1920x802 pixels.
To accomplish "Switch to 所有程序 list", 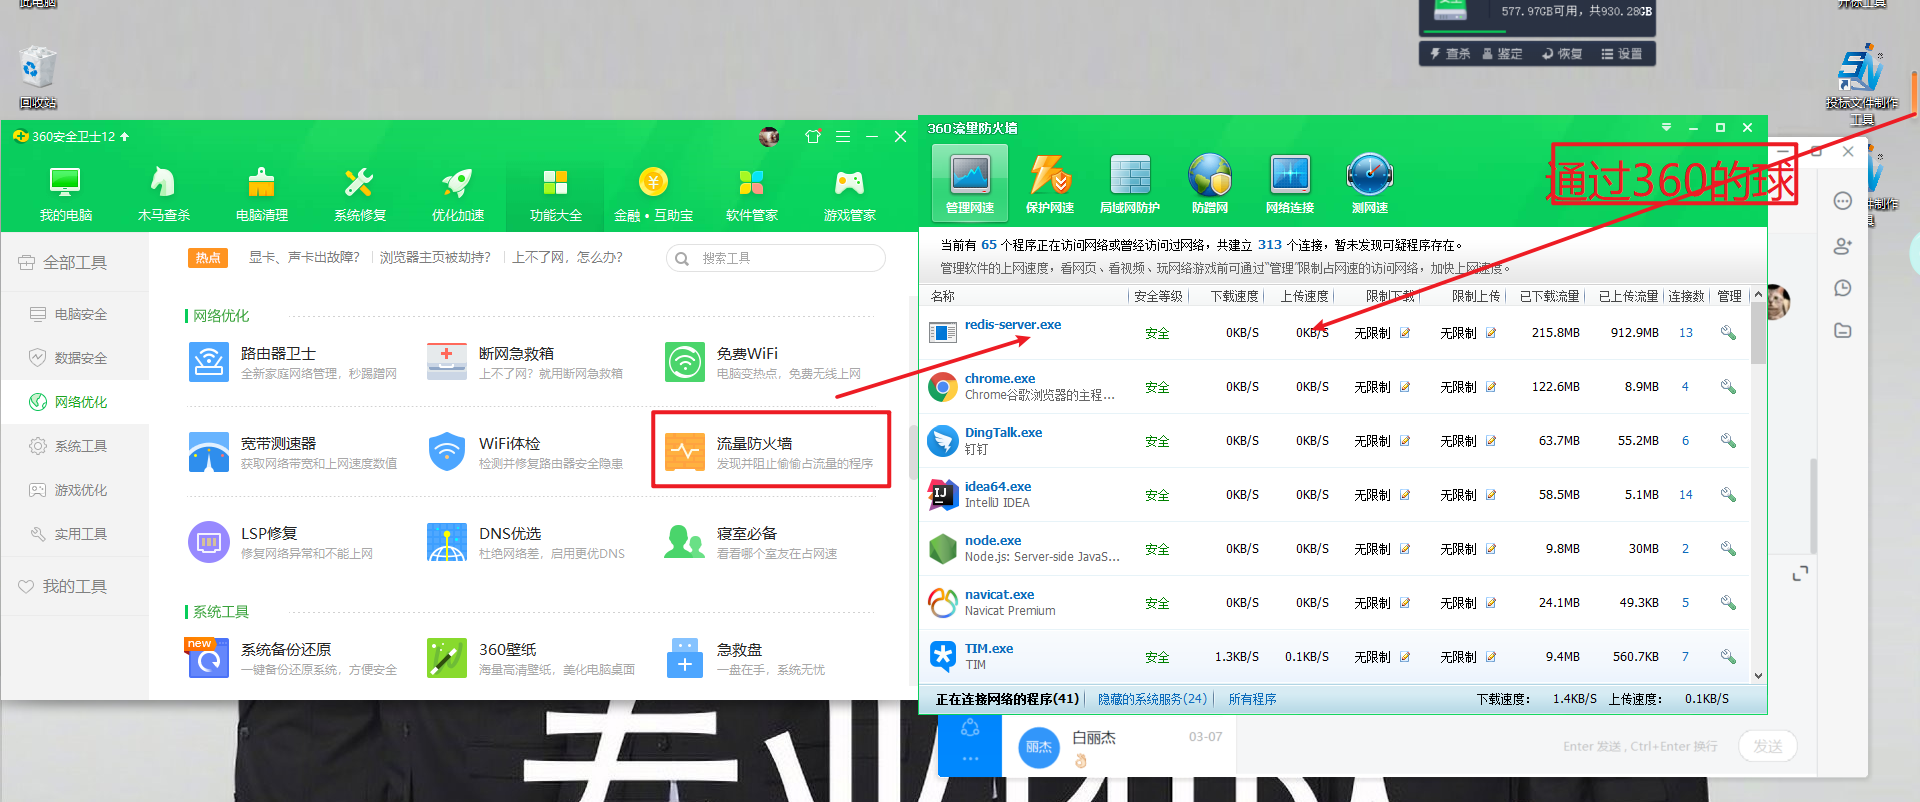I will click(x=1252, y=699).
